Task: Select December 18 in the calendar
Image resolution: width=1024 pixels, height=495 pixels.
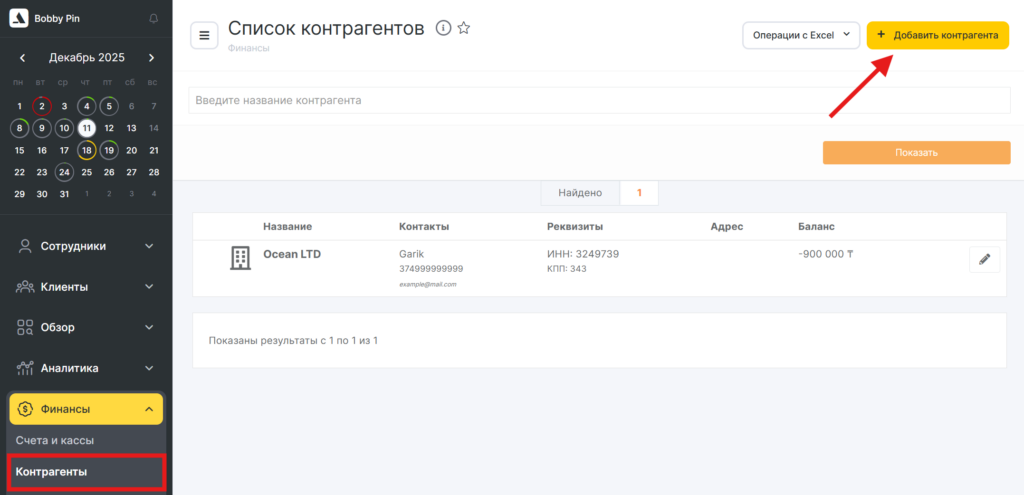Action: (x=87, y=150)
